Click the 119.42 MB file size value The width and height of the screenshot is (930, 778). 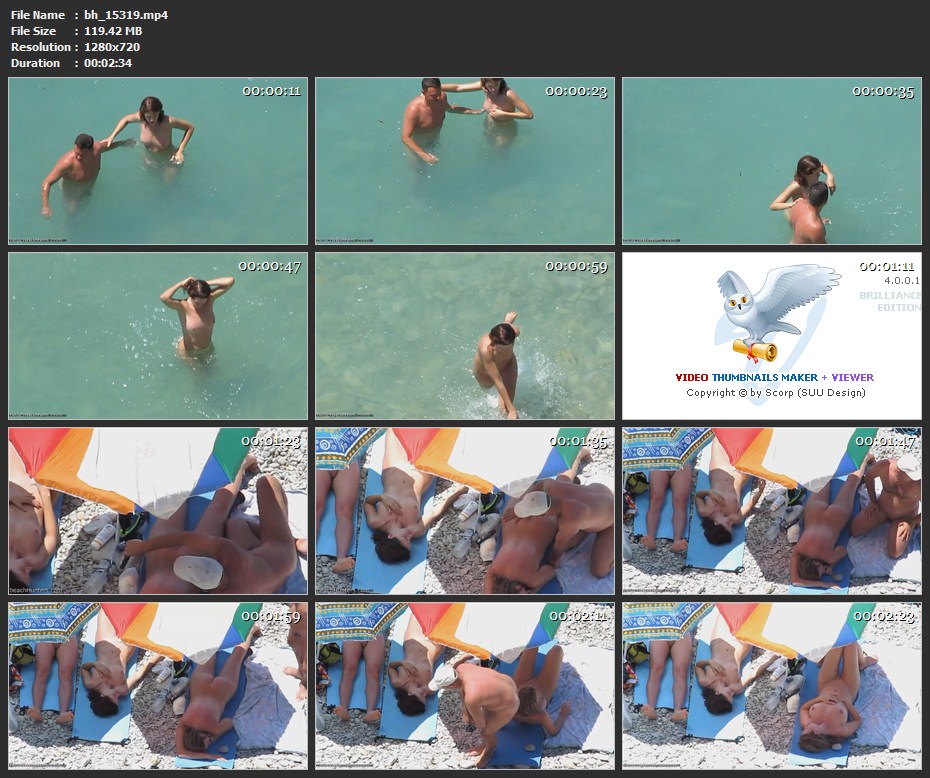[x=113, y=31]
